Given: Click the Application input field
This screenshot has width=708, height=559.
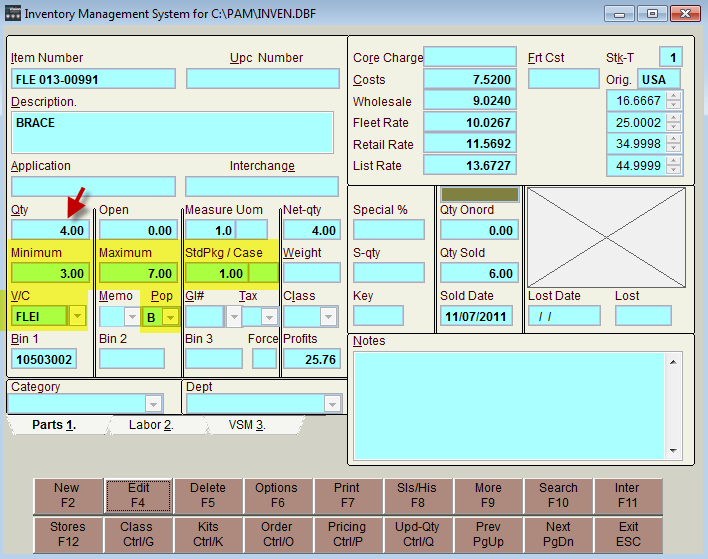Looking at the screenshot, I should point(93,186).
